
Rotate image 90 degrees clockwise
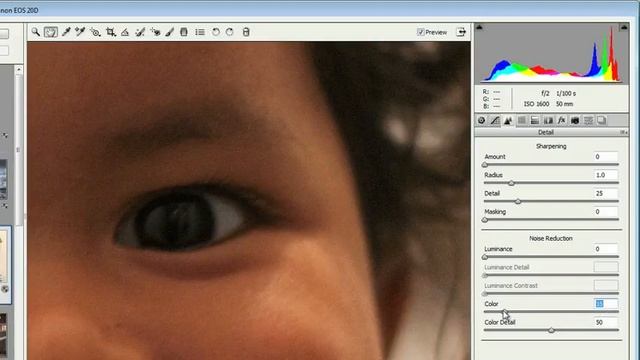tap(229, 32)
